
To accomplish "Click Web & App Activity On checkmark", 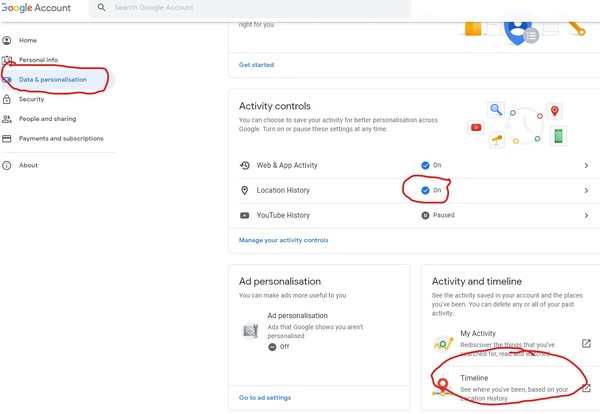I will [425, 165].
